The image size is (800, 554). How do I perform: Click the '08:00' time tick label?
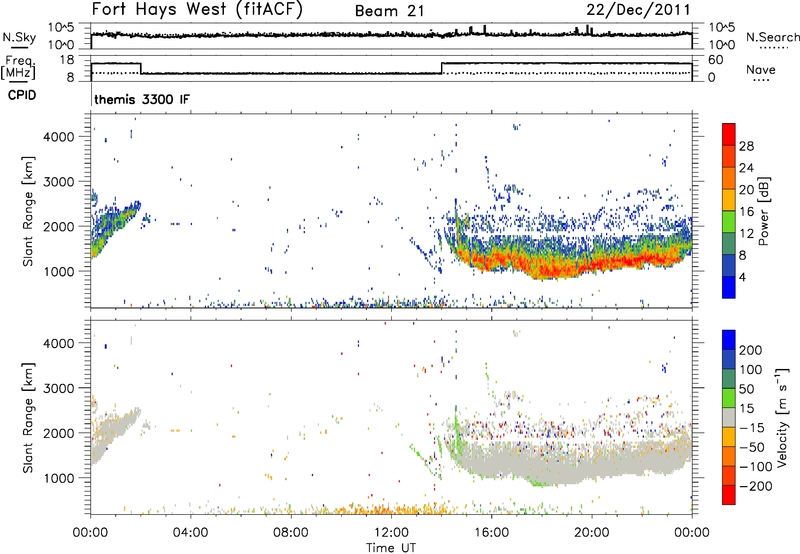pos(291,533)
